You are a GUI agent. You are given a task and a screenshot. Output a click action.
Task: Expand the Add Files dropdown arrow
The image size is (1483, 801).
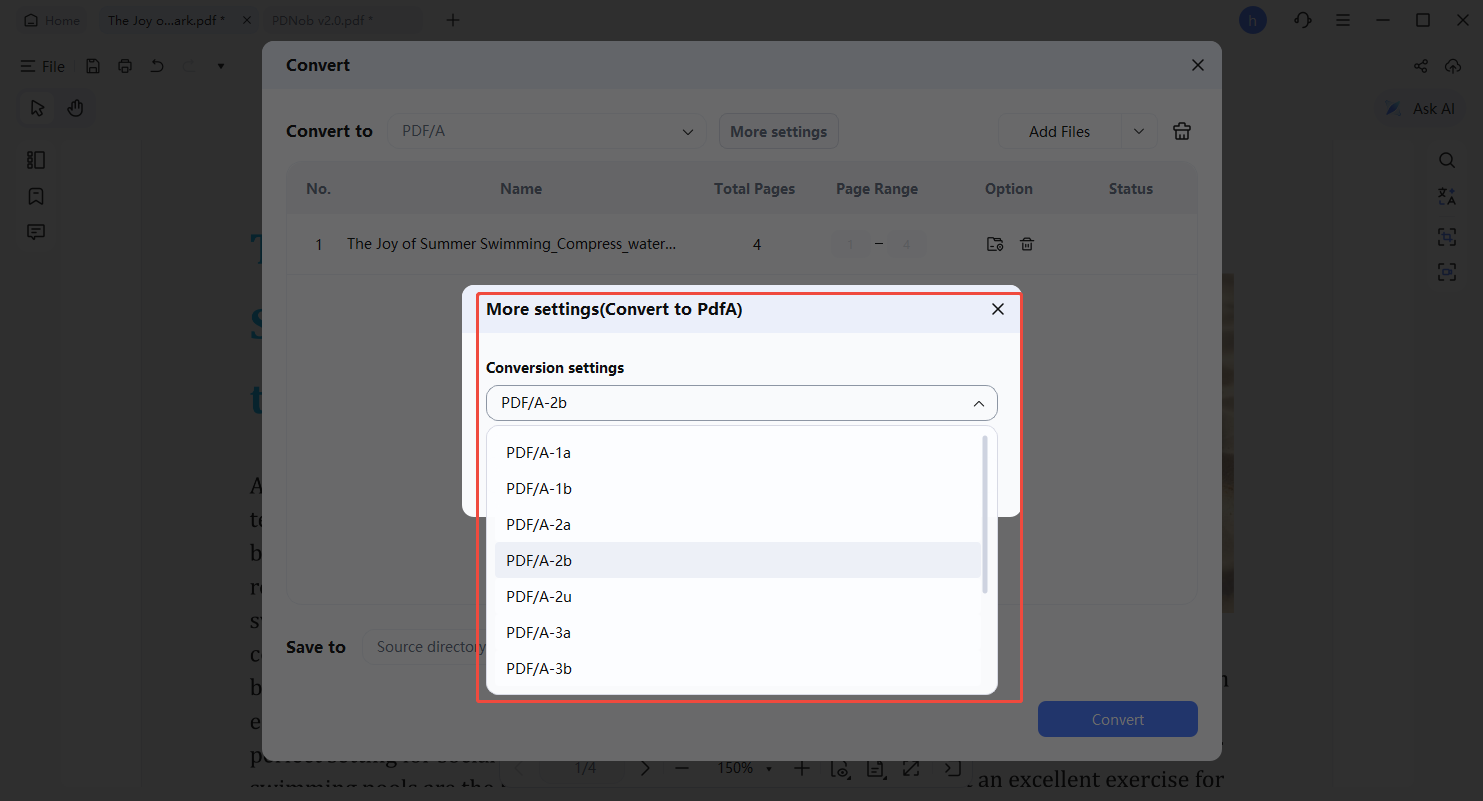(1139, 131)
